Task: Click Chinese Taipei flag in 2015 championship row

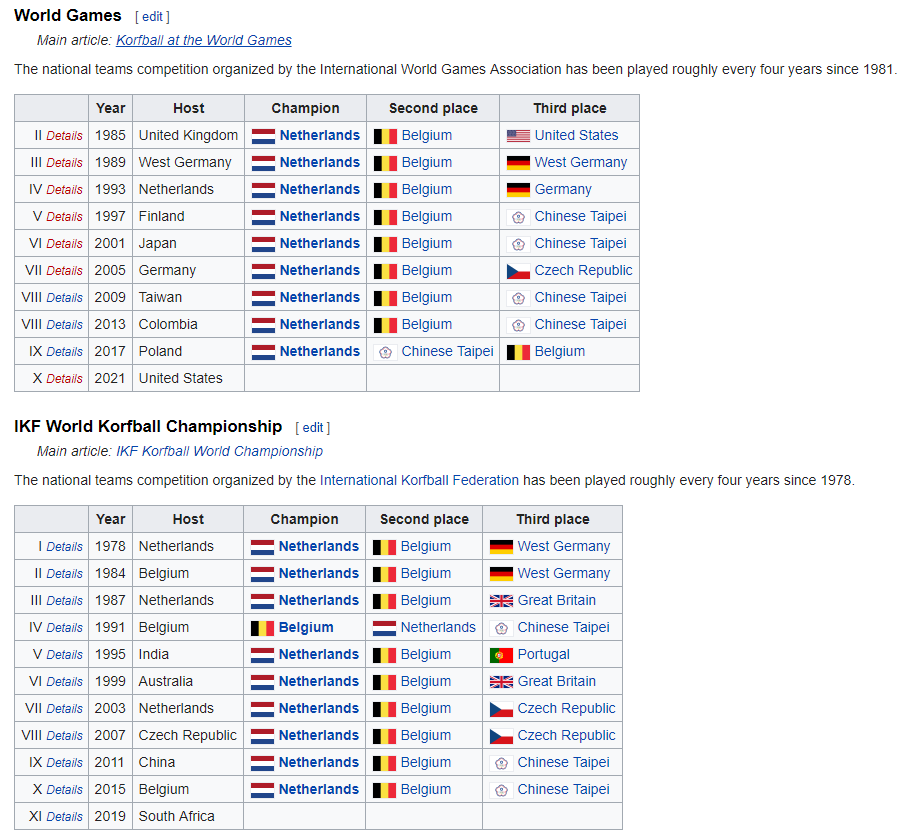Action: pyautogui.click(x=501, y=790)
